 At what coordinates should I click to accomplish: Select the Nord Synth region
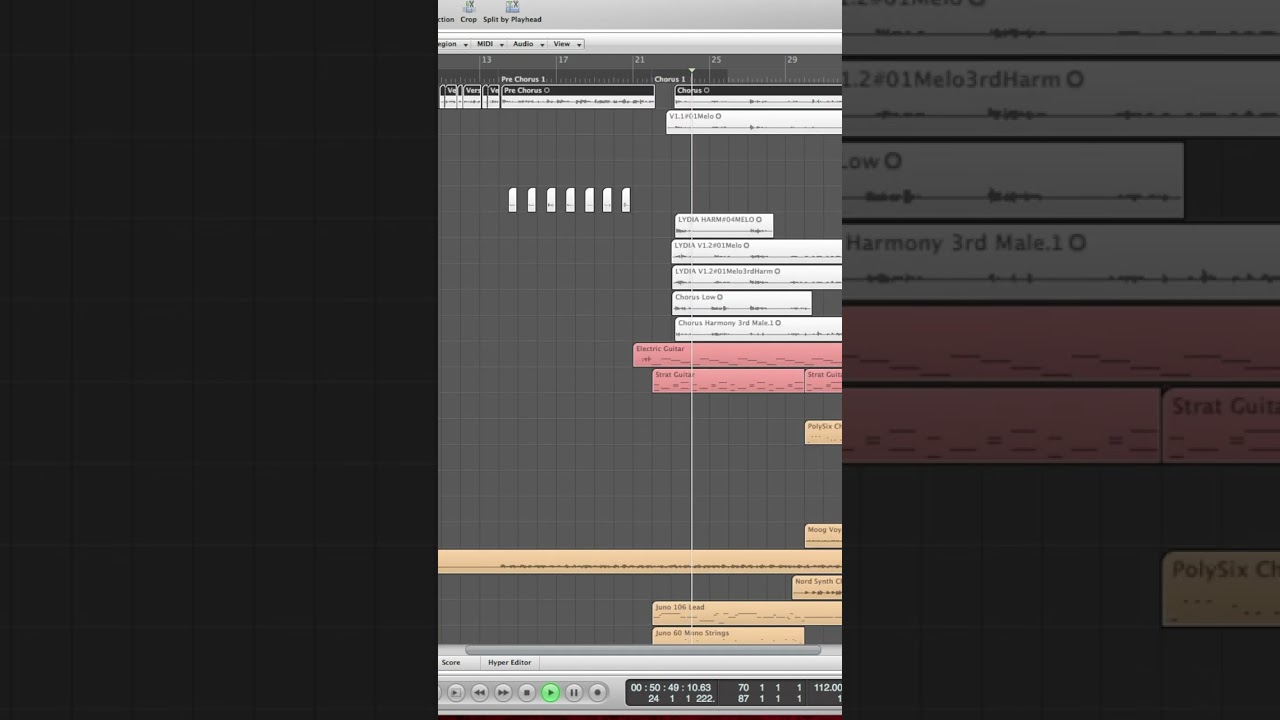coord(817,587)
